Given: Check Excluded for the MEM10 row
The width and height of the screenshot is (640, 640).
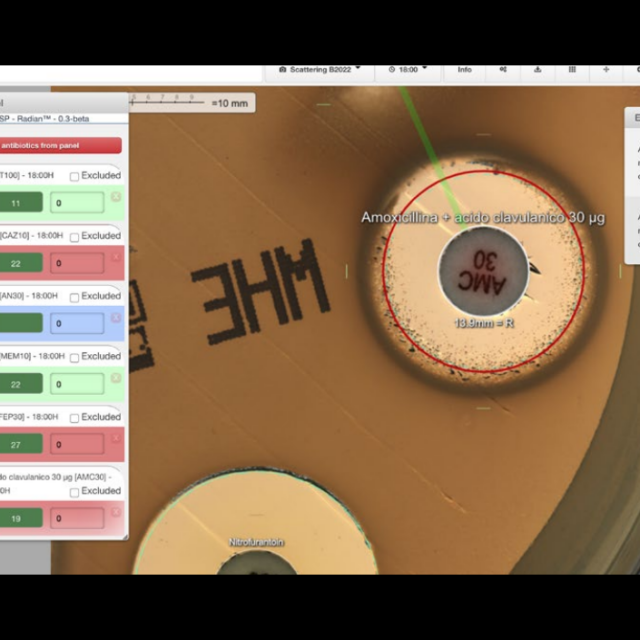Looking at the screenshot, I should [x=74, y=358].
